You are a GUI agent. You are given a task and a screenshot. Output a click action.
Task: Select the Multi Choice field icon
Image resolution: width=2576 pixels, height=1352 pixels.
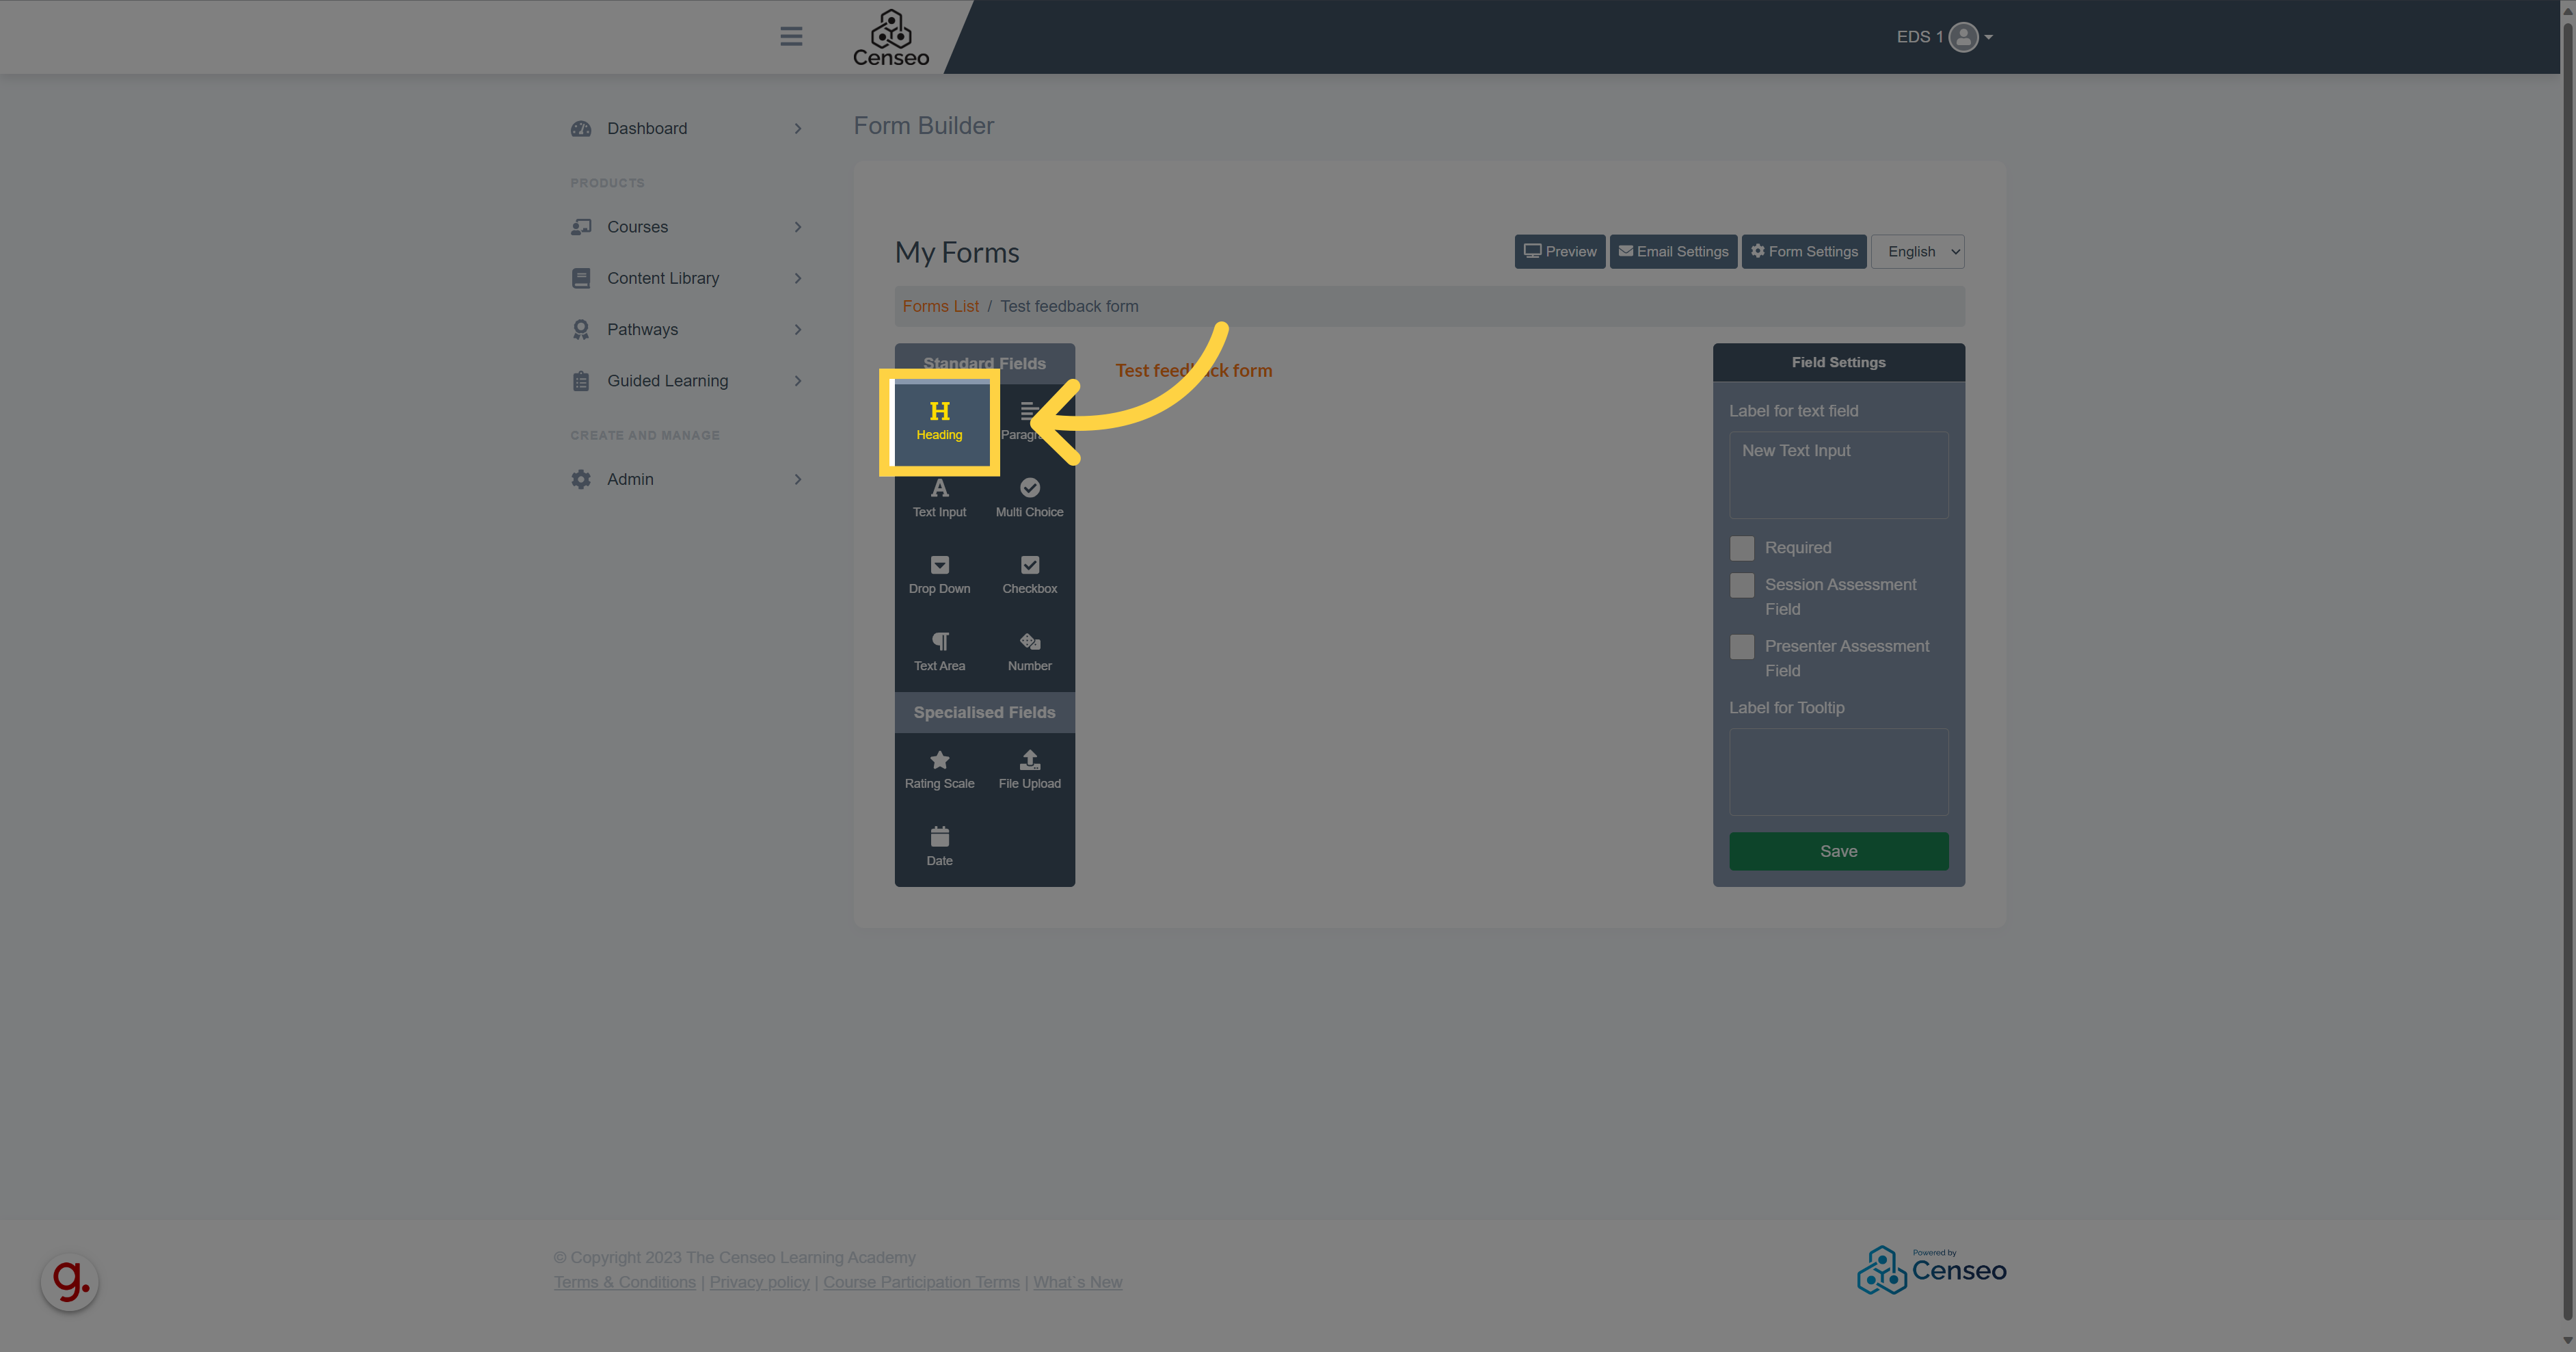(x=1029, y=496)
